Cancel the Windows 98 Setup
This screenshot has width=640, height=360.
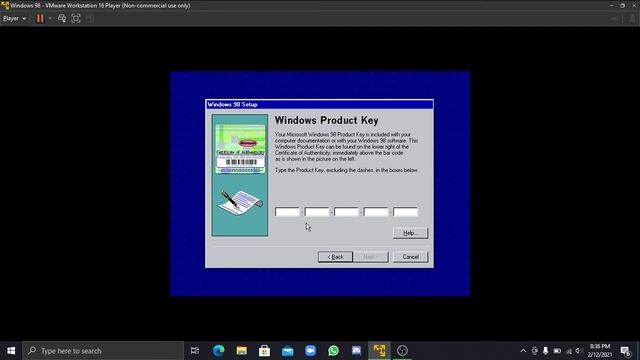[410, 257]
